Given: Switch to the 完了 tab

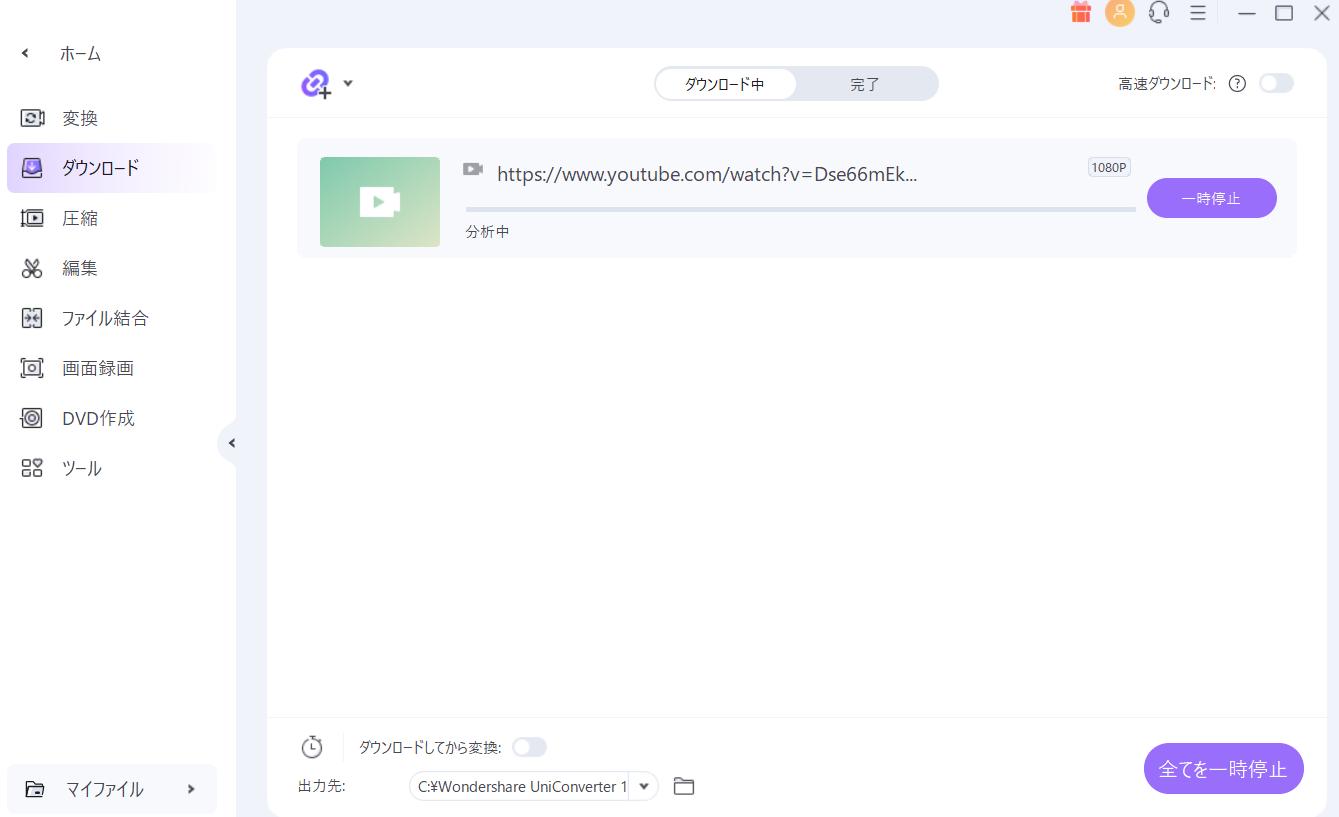Looking at the screenshot, I should tap(865, 84).
